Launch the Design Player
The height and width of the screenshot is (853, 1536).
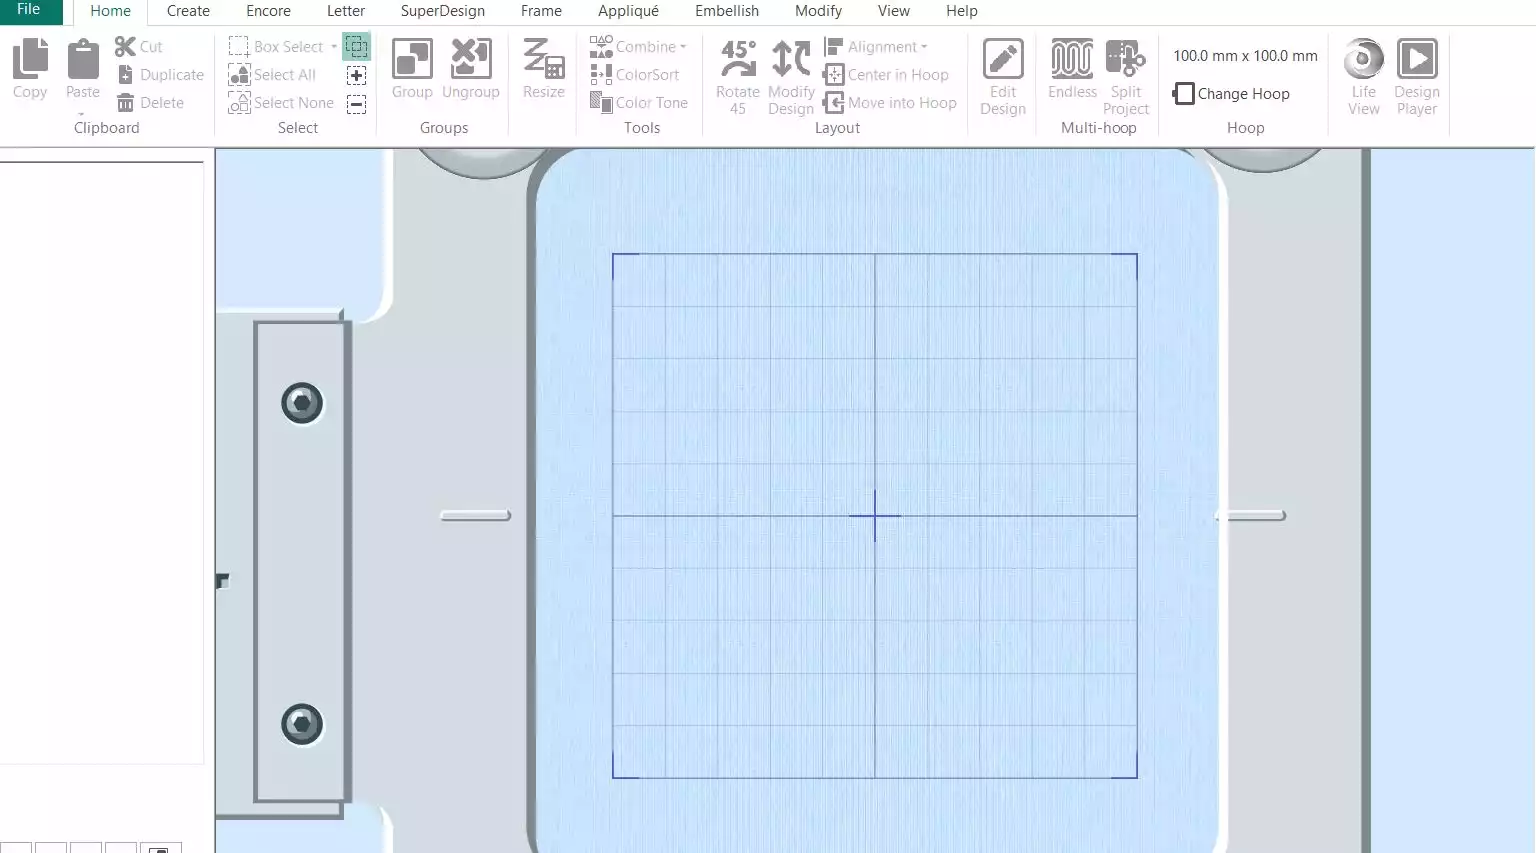coord(1417,77)
